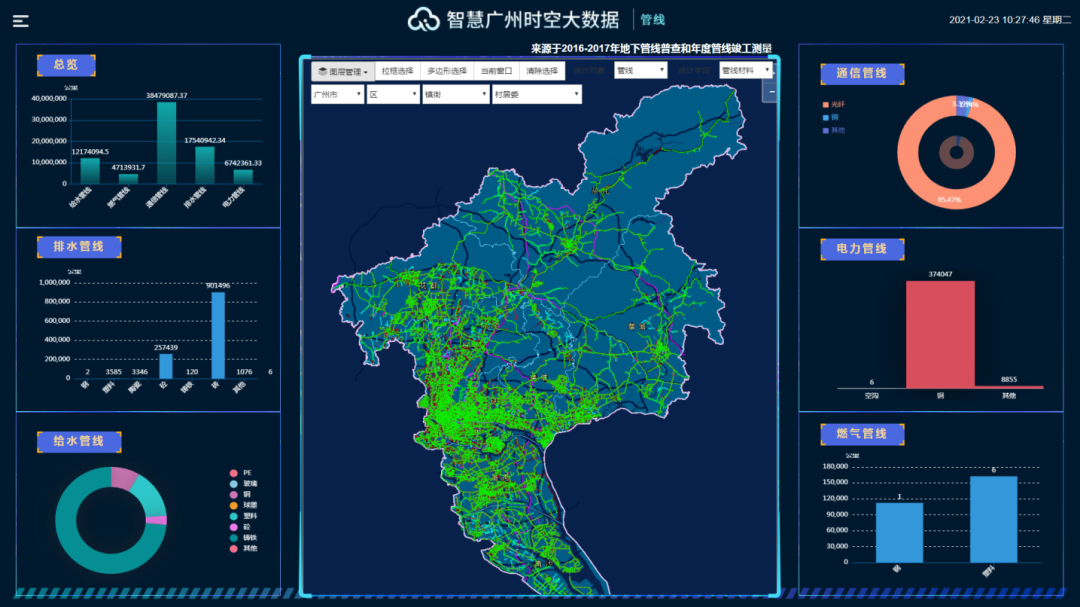The image size is (1080, 607).
Task: Open the 管线材料 statistics field dropdown
Action: pos(746,70)
